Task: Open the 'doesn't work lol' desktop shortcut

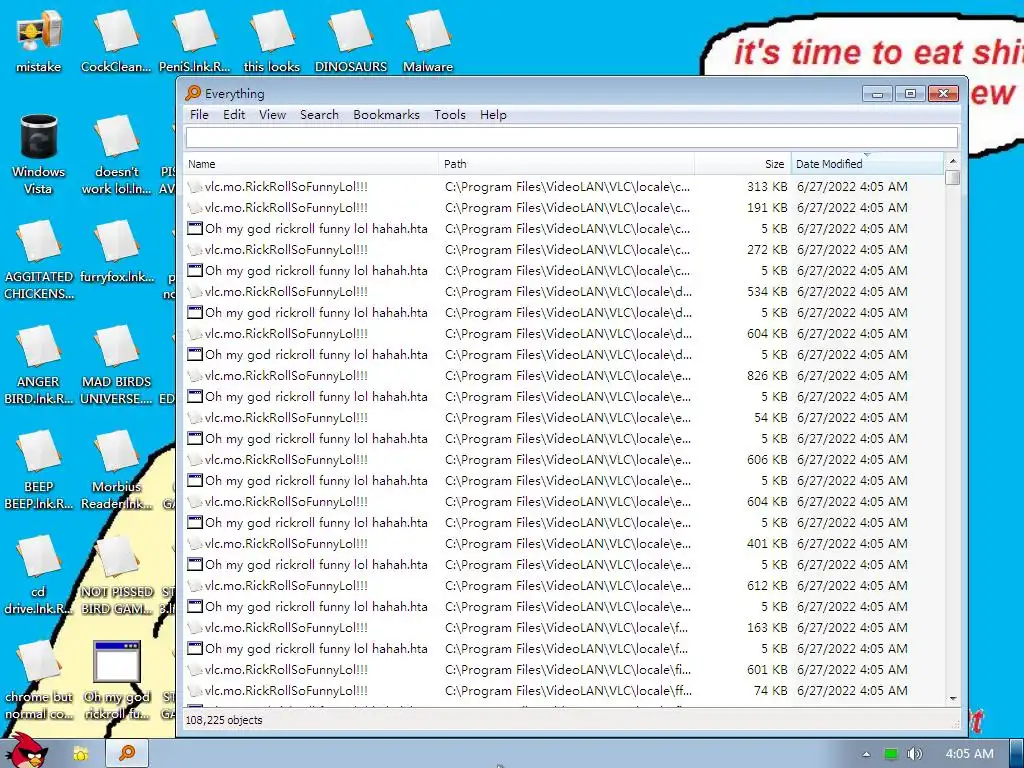Action: tap(117, 155)
